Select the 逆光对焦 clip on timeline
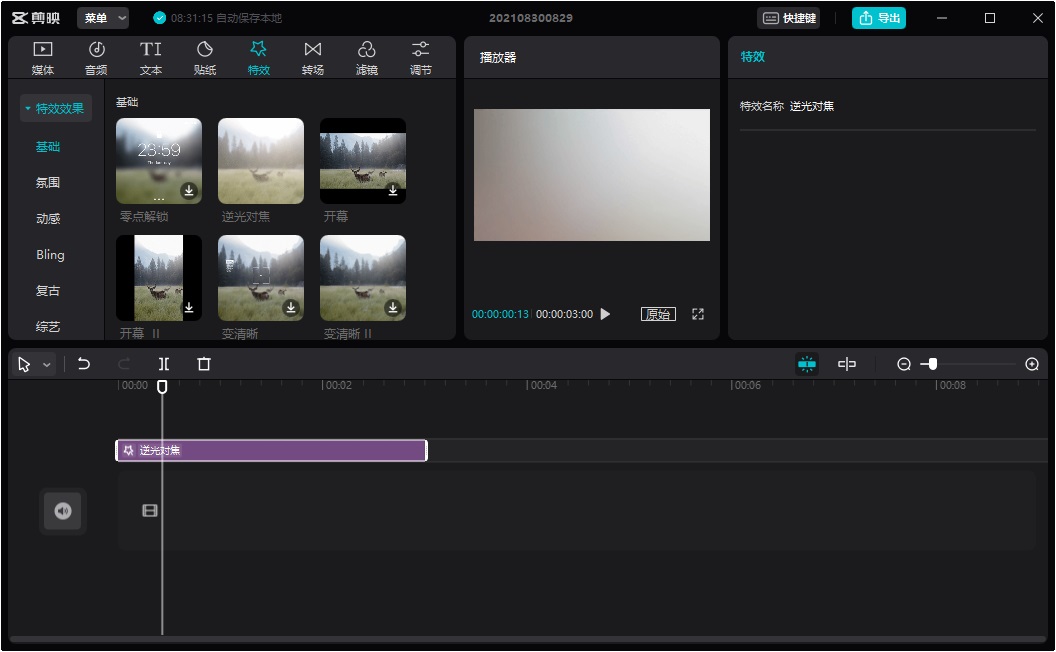The width and height of the screenshot is (1056, 652). pyautogui.click(x=271, y=450)
